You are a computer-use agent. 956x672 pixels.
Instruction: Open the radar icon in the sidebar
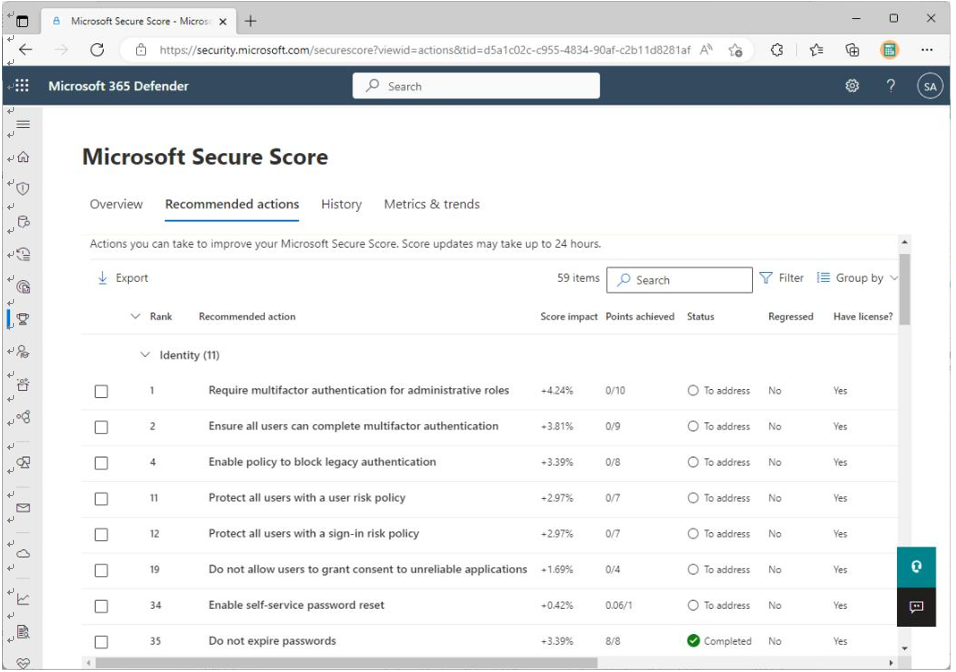[23, 287]
